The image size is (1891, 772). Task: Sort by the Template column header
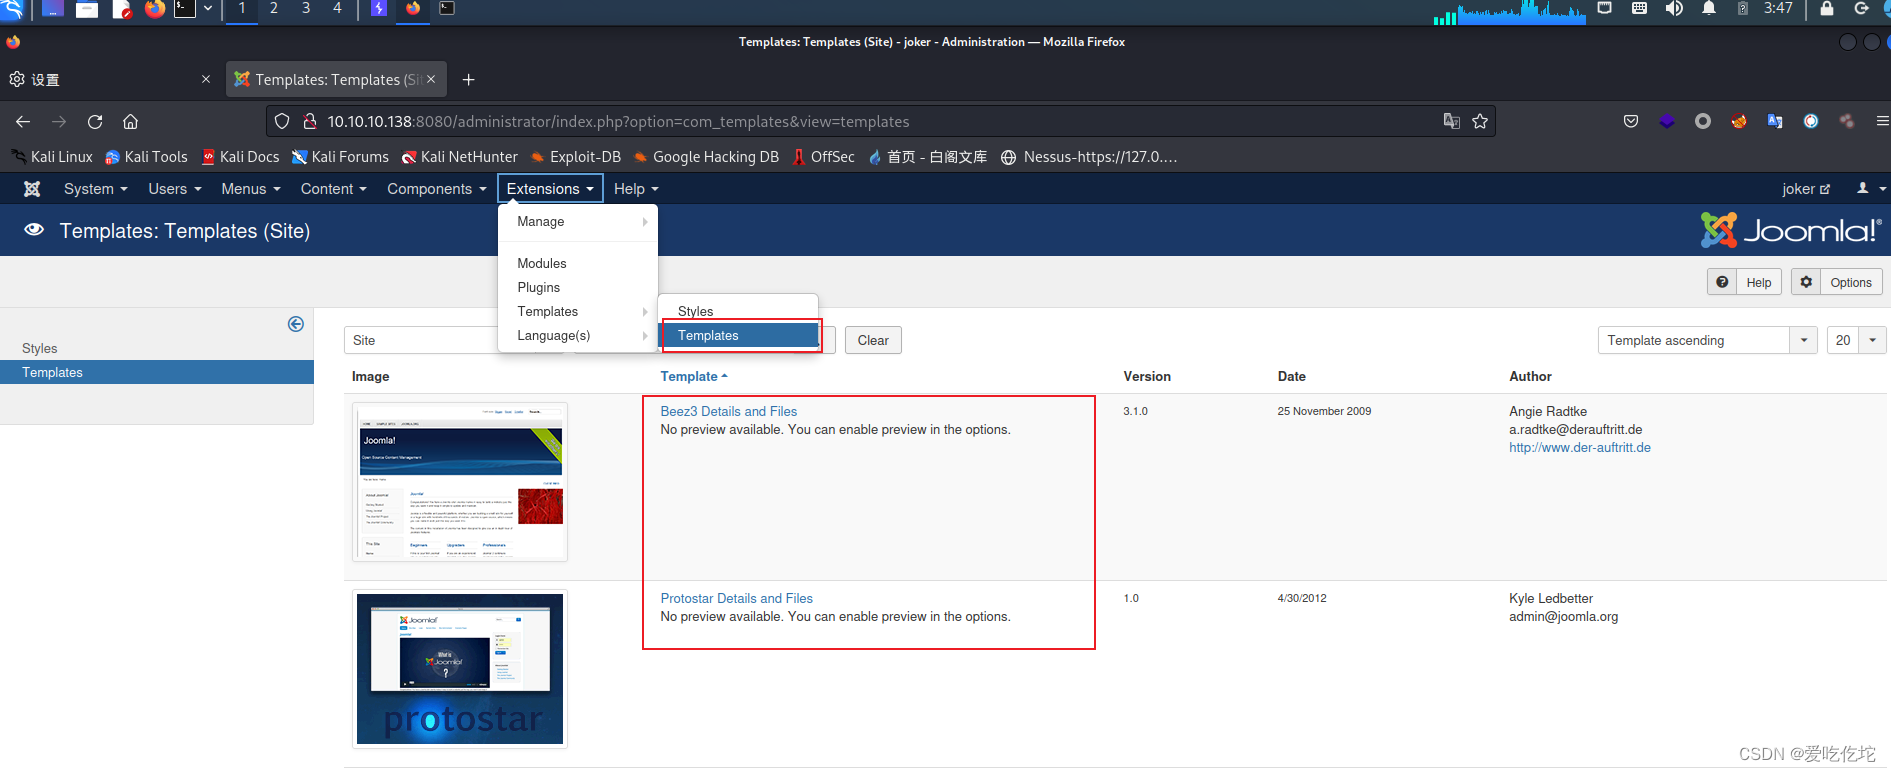694,376
